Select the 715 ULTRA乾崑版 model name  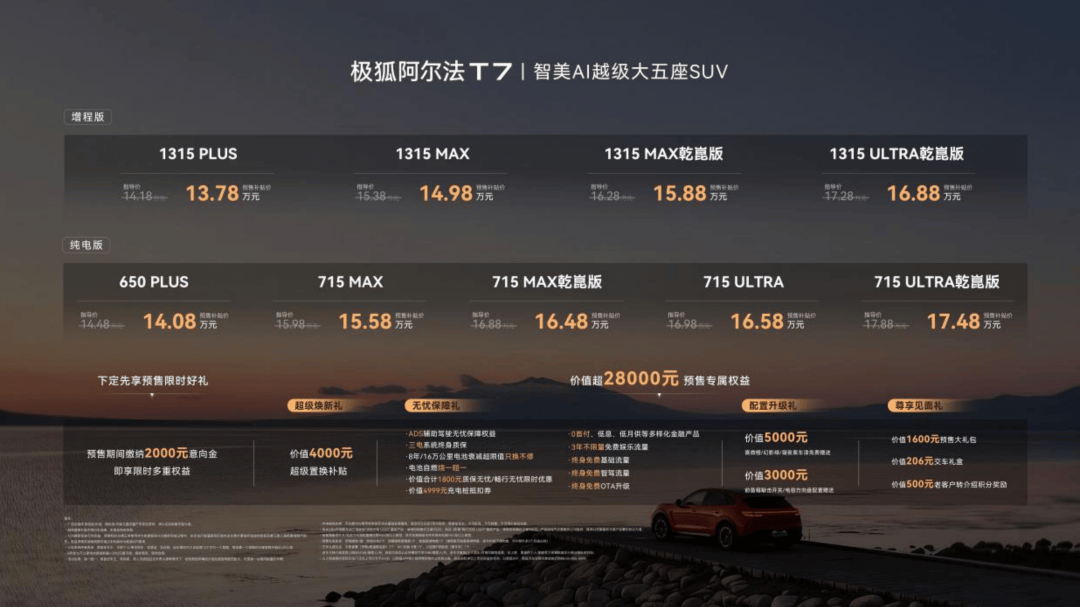(x=937, y=282)
